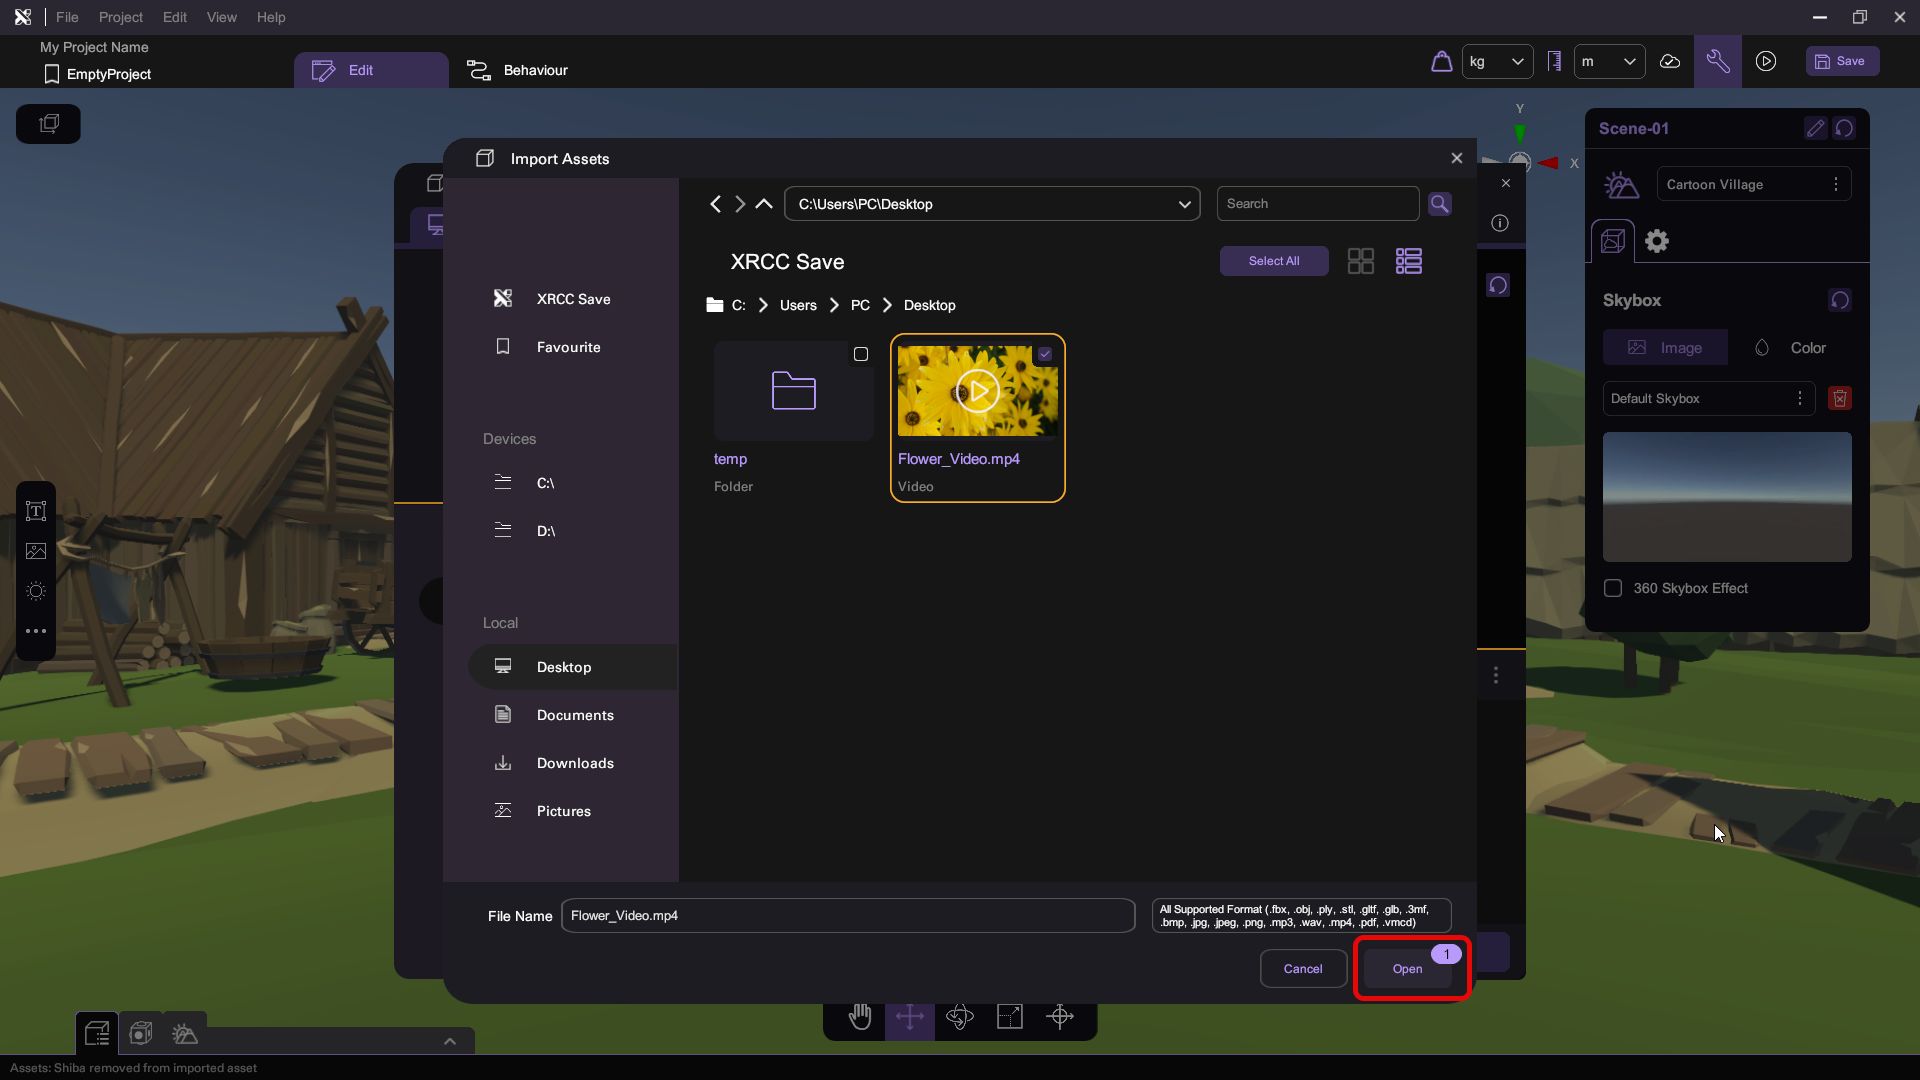
Task: Check the temp folder checkbox
Action: [860, 354]
